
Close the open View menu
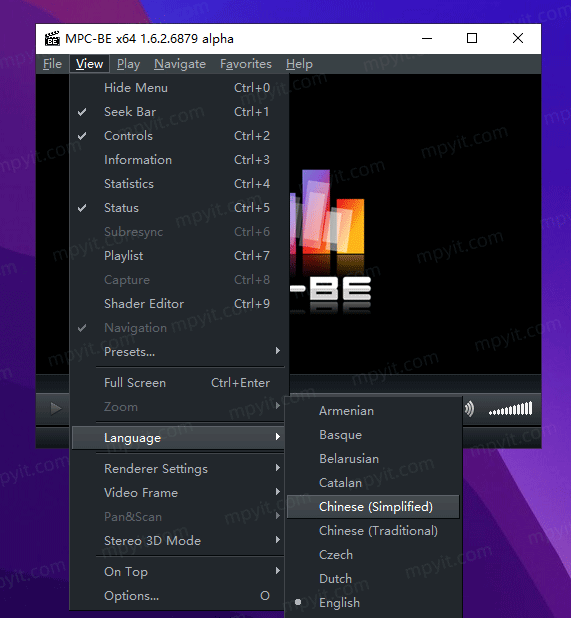(89, 64)
